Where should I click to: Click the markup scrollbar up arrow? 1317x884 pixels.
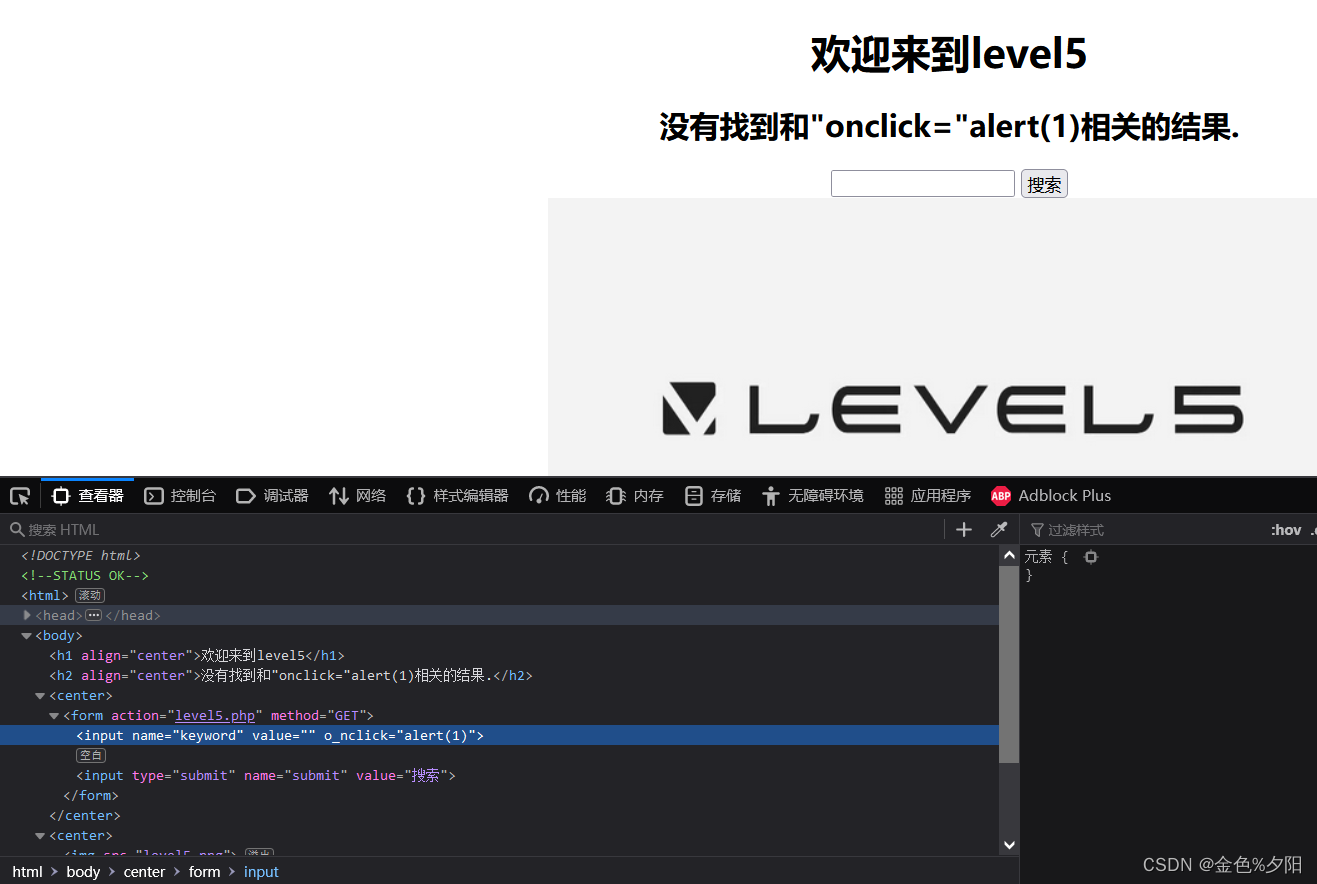click(x=1009, y=555)
